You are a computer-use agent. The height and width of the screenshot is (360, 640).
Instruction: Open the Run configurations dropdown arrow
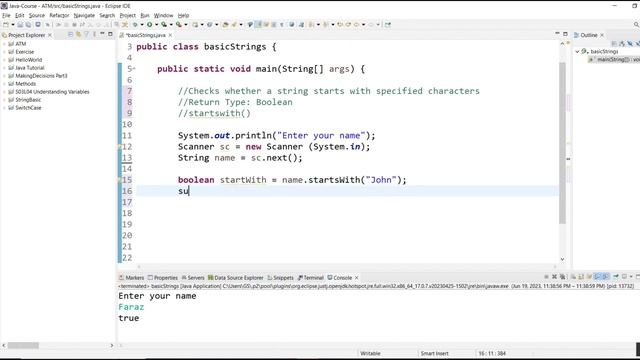(x=156, y=24)
